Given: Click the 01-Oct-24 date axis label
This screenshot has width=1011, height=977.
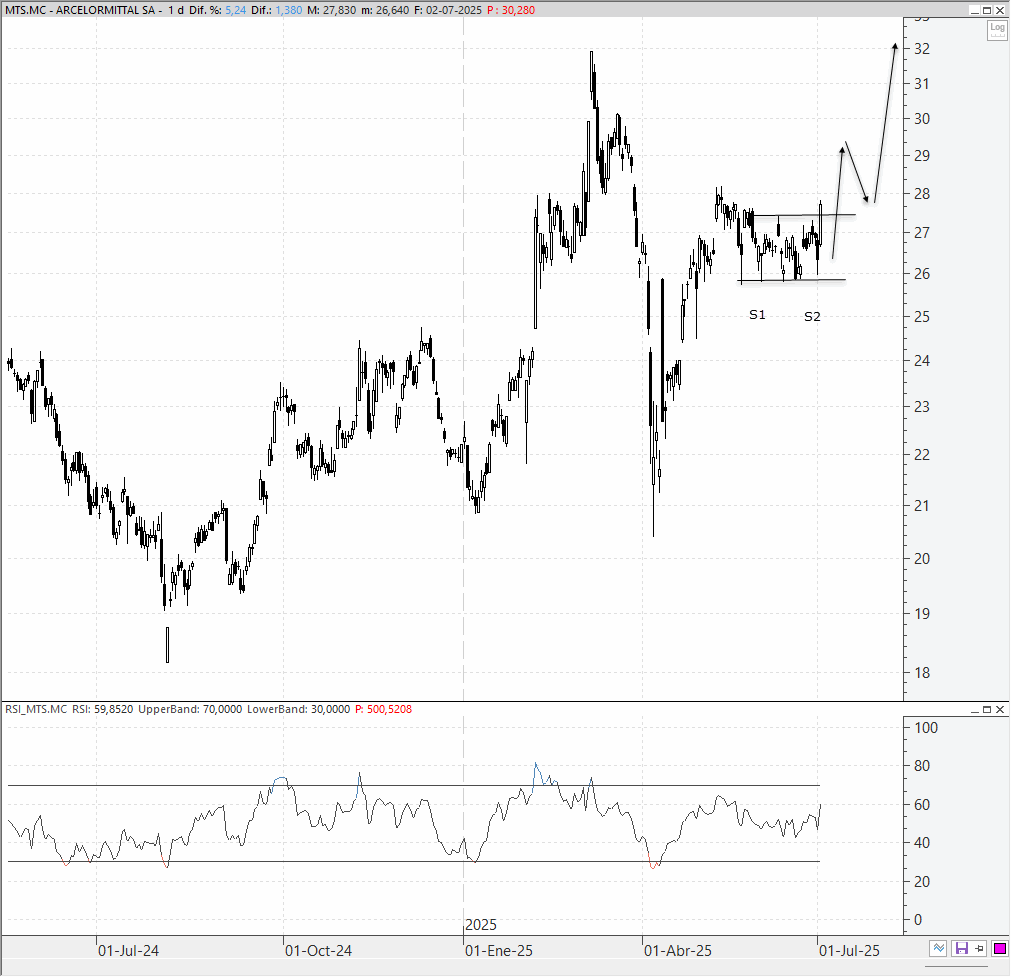Looking at the screenshot, I should pos(319,951).
